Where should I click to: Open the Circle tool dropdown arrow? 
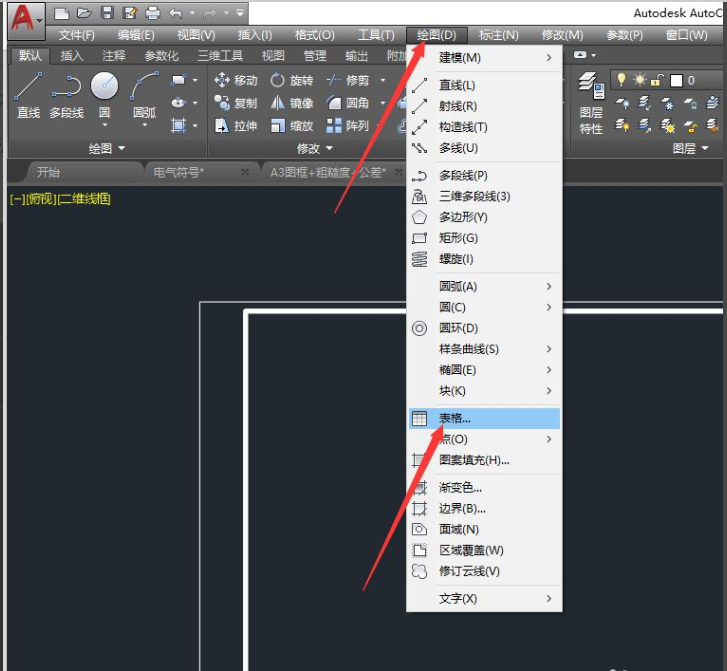click(x=104, y=125)
